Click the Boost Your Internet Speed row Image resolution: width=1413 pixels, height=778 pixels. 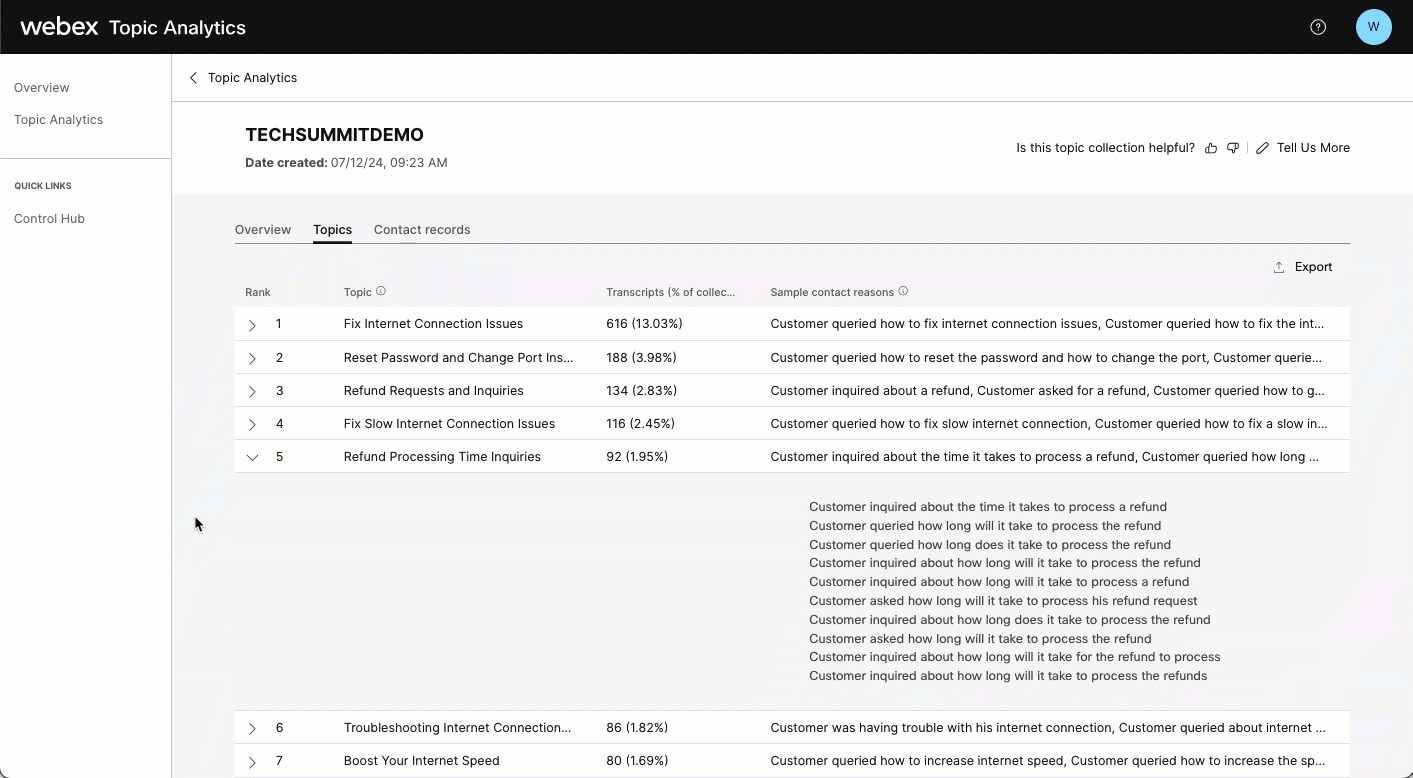(421, 761)
